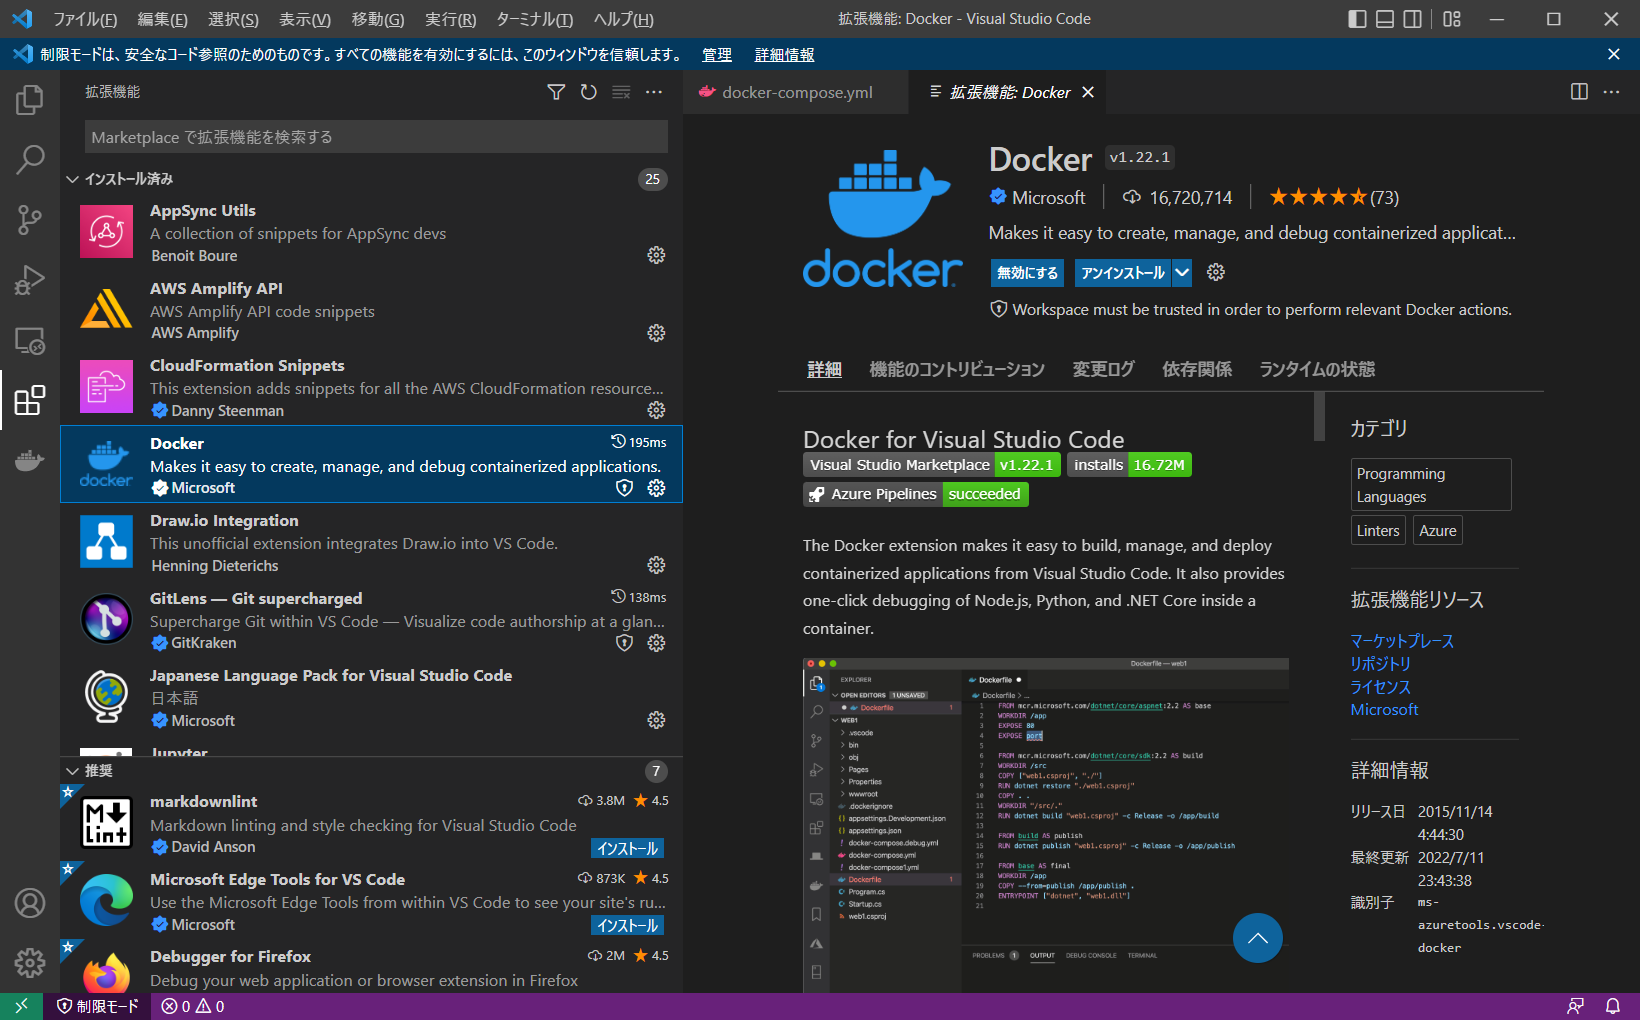The height and width of the screenshot is (1020, 1640).
Task: Open the マーケットプレース link
Action: pyautogui.click(x=1403, y=640)
